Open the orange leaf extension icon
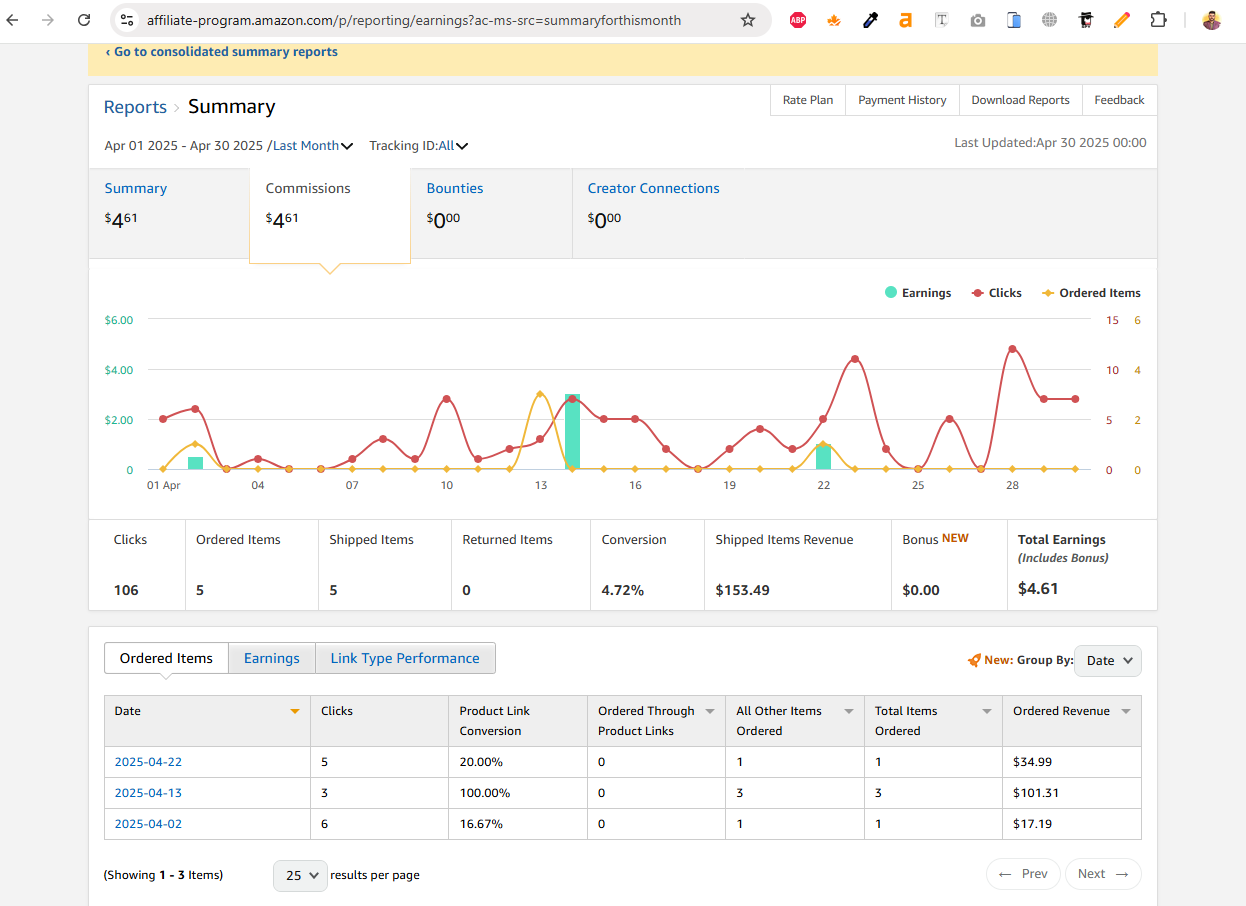Image resolution: width=1246 pixels, height=906 pixels. [834, 20]
